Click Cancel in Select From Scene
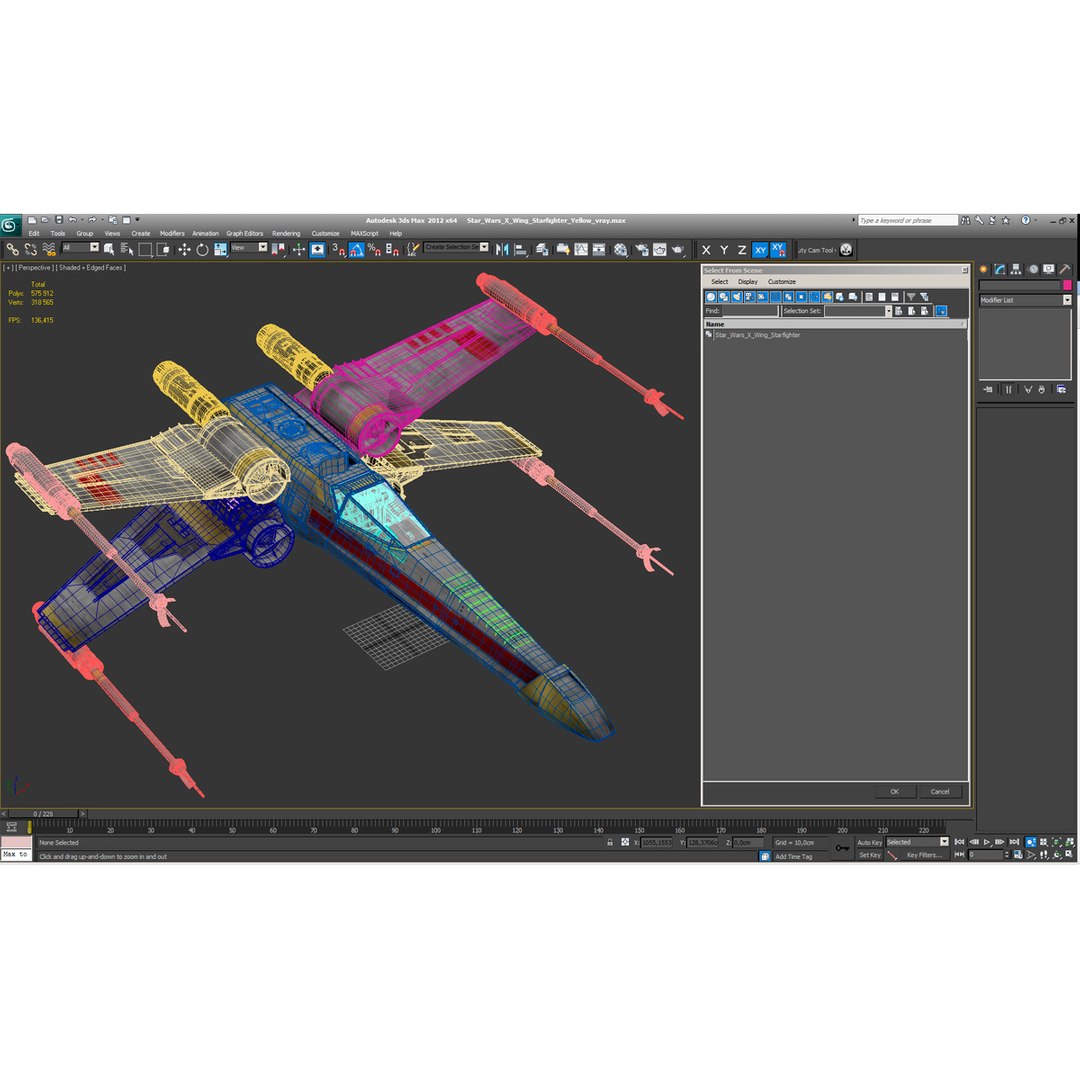 pyautogui.click(x=940, y=791)
